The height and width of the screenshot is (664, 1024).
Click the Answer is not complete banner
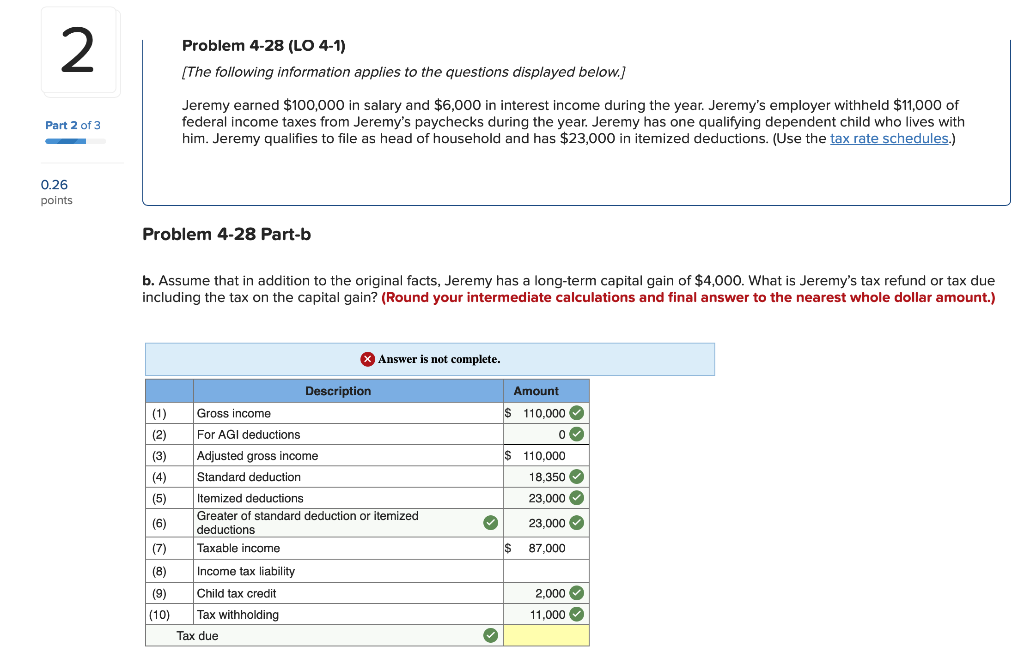tap(430, 359)
